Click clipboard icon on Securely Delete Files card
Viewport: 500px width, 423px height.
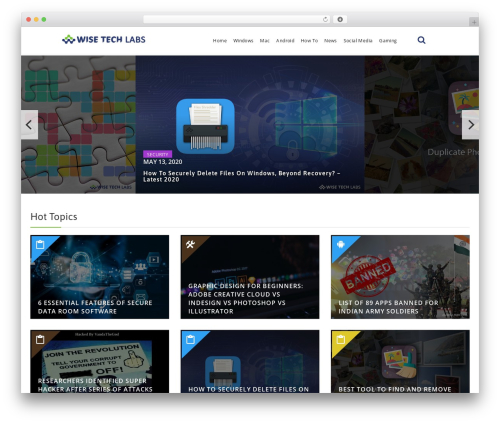click(190, 339)
